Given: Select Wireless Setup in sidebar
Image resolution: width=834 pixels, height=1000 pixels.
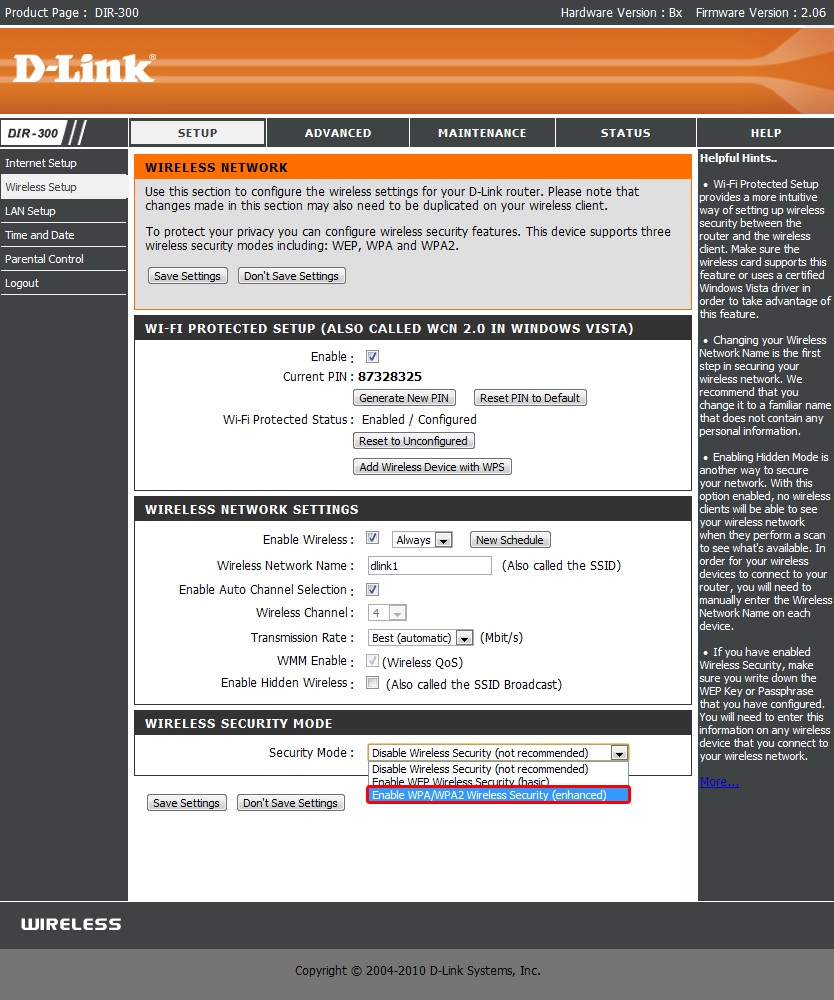Looking at the screenshot, I should [64, 187].
